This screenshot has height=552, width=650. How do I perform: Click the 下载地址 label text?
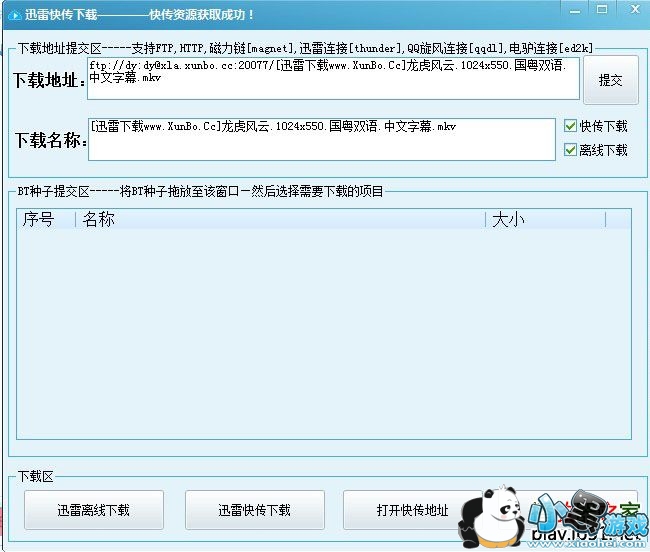click(x=49, y=80)
